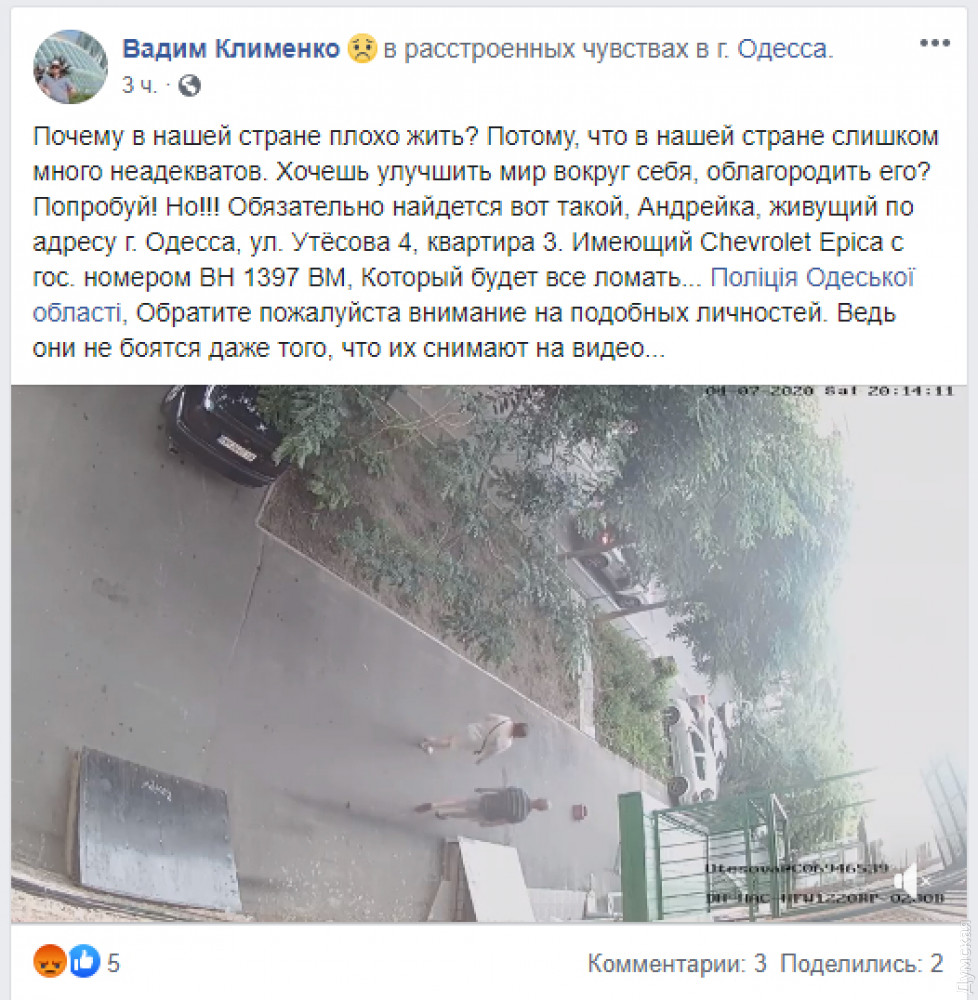Click the sad feeling emoji icon
Image resolution: width=978 pixels, height=1000 pixels.
click(362, 49)
